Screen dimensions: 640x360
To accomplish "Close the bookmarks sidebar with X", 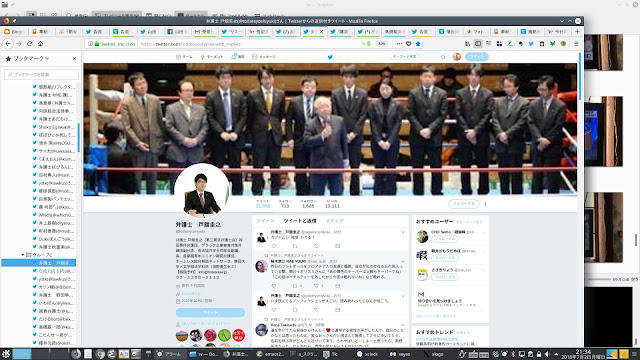I will click(74, 59).
